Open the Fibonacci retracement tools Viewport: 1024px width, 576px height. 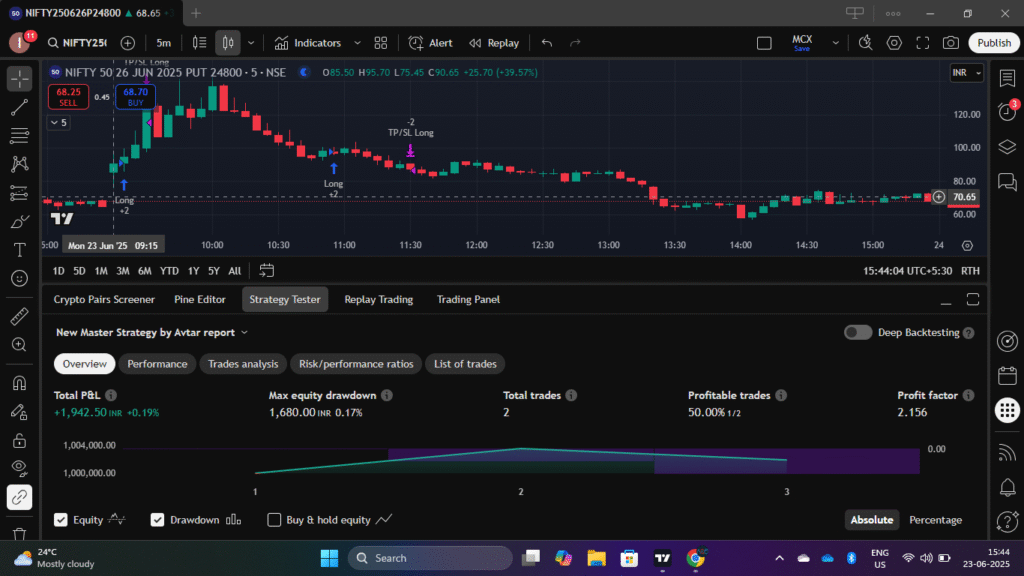pyautogui.click(x=20, y=135)
